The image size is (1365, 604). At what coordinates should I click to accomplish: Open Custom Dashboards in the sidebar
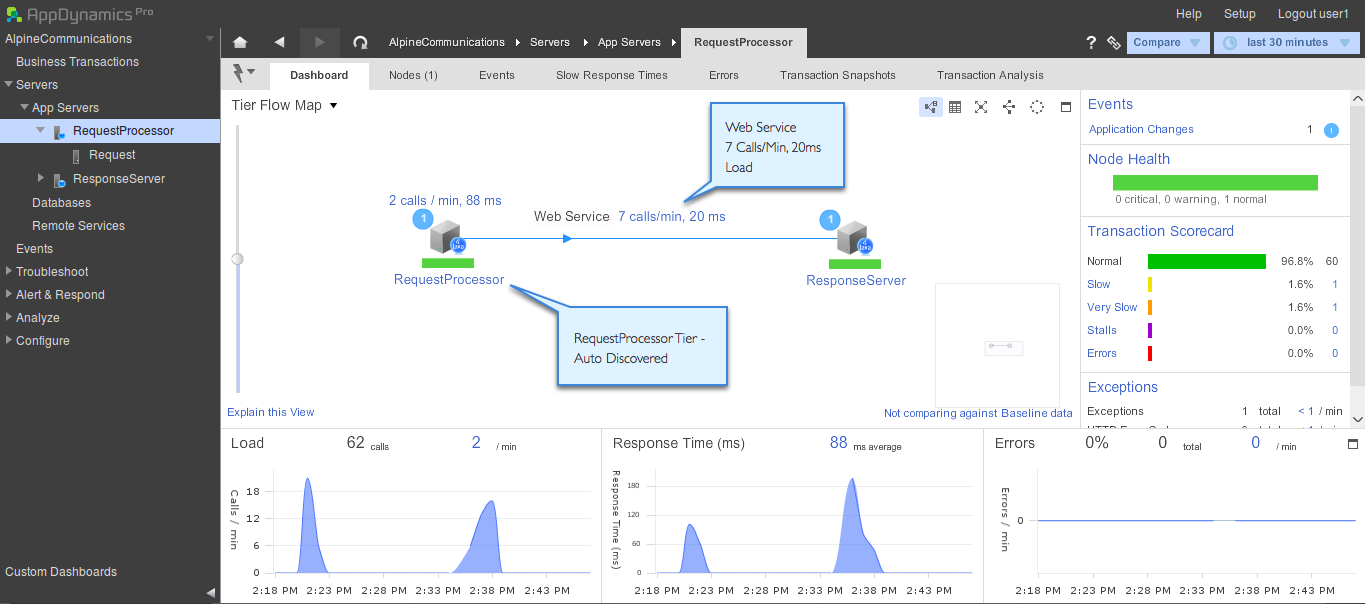coord(61,572)
